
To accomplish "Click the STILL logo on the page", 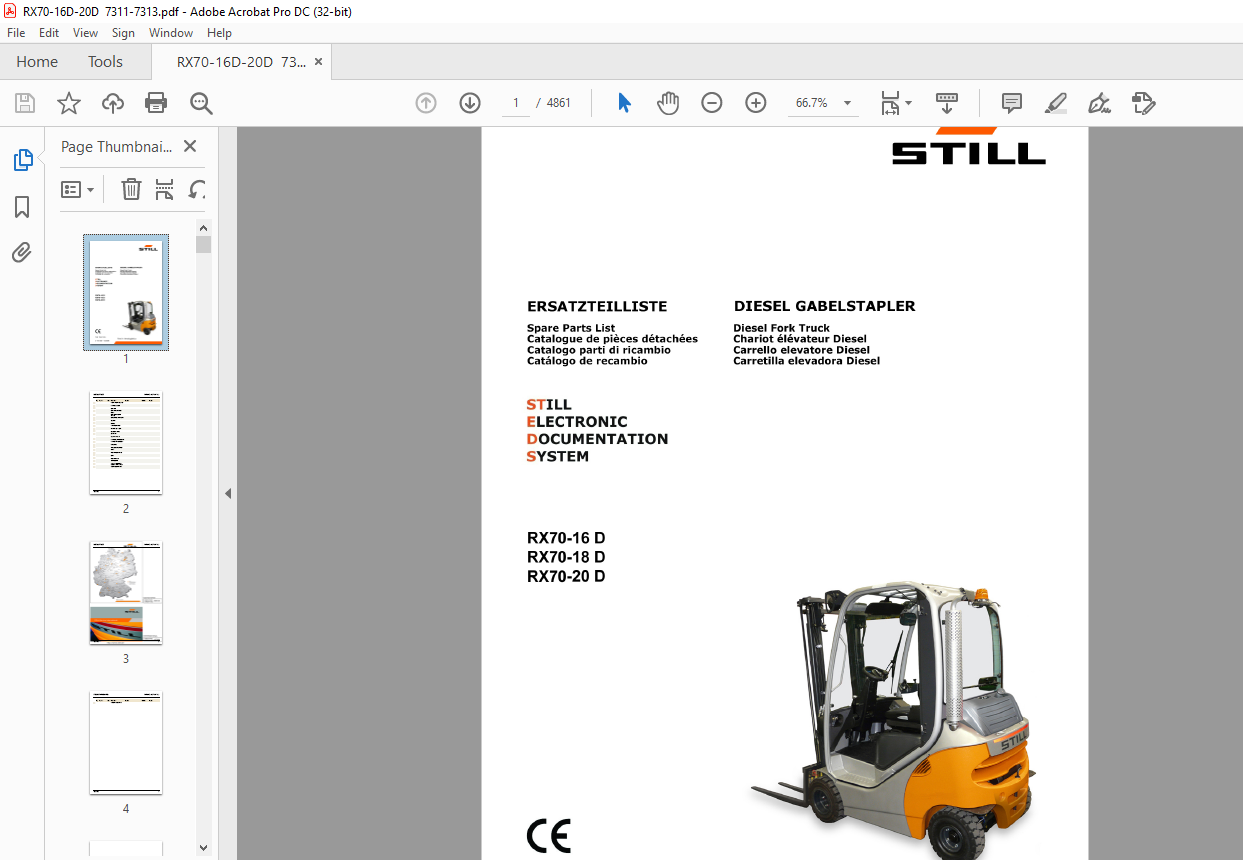I will (969, 147).
